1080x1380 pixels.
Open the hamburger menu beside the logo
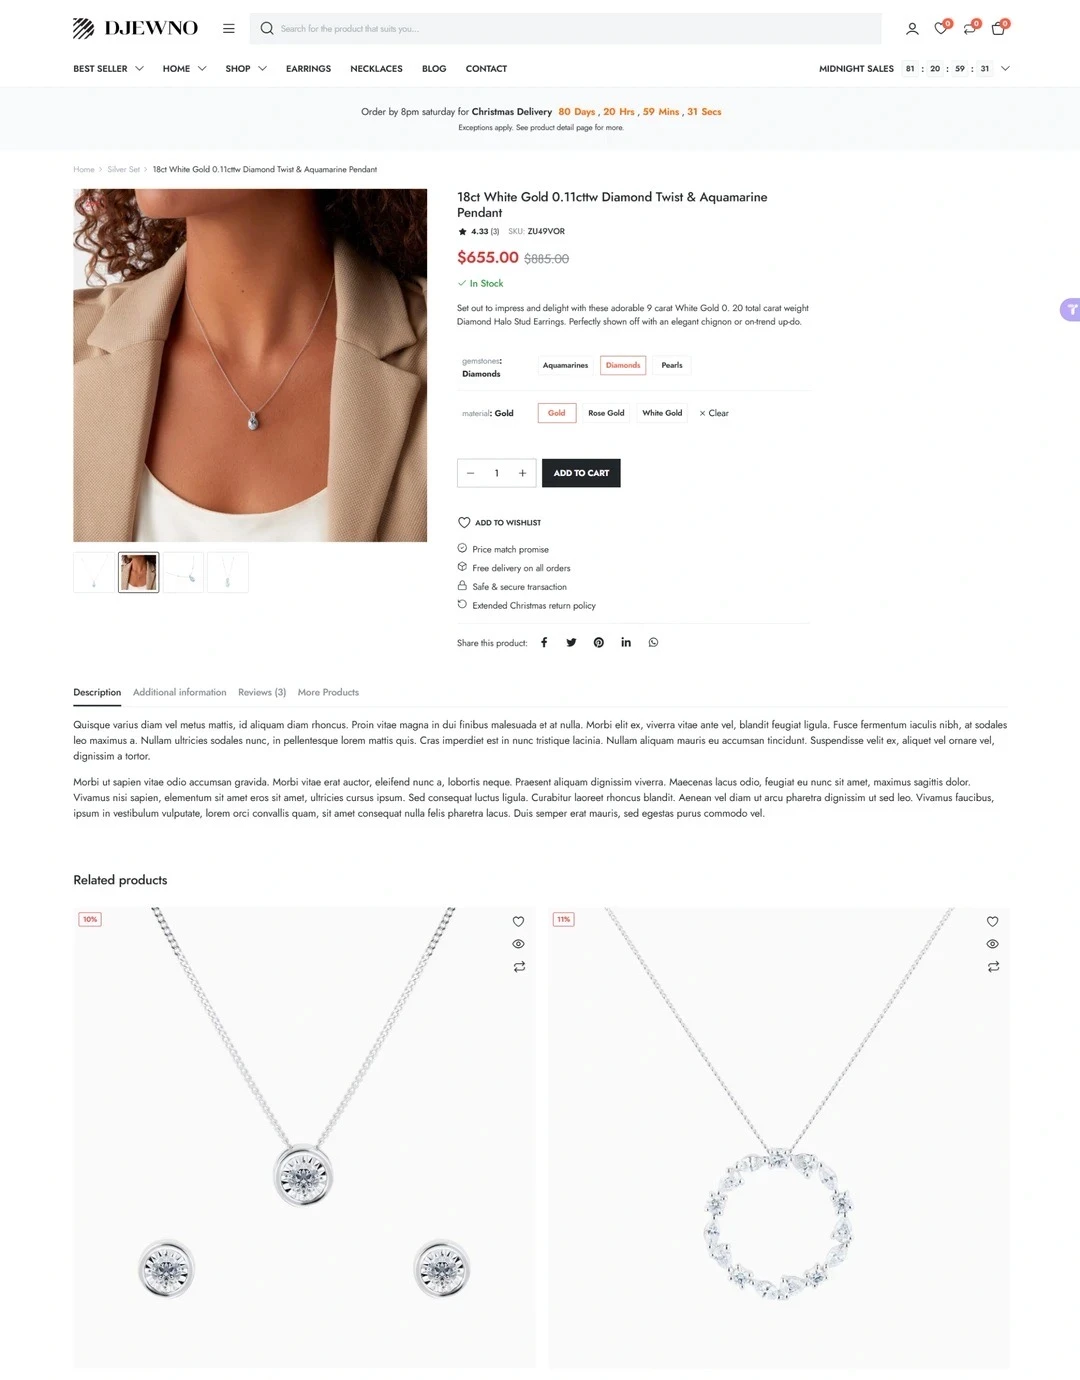[229, 29]
